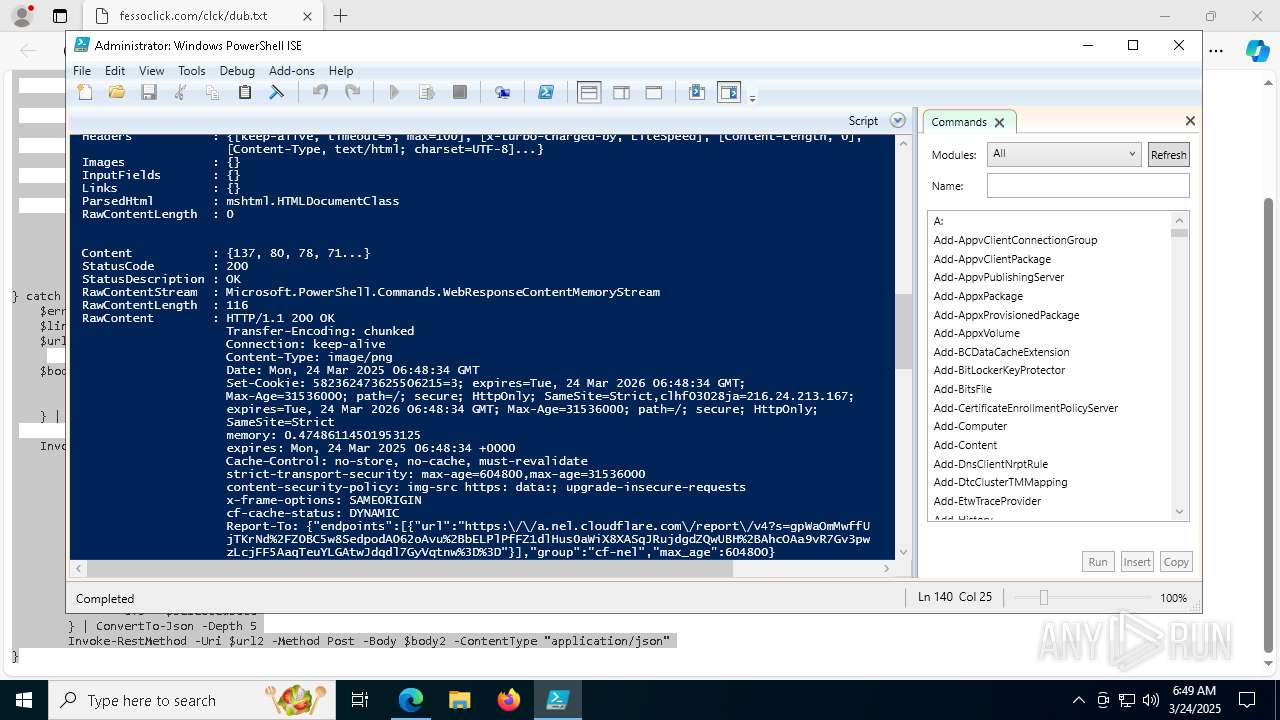Show the script pane on the right
The image size is (1280, 720).
[x=621, y=92]
